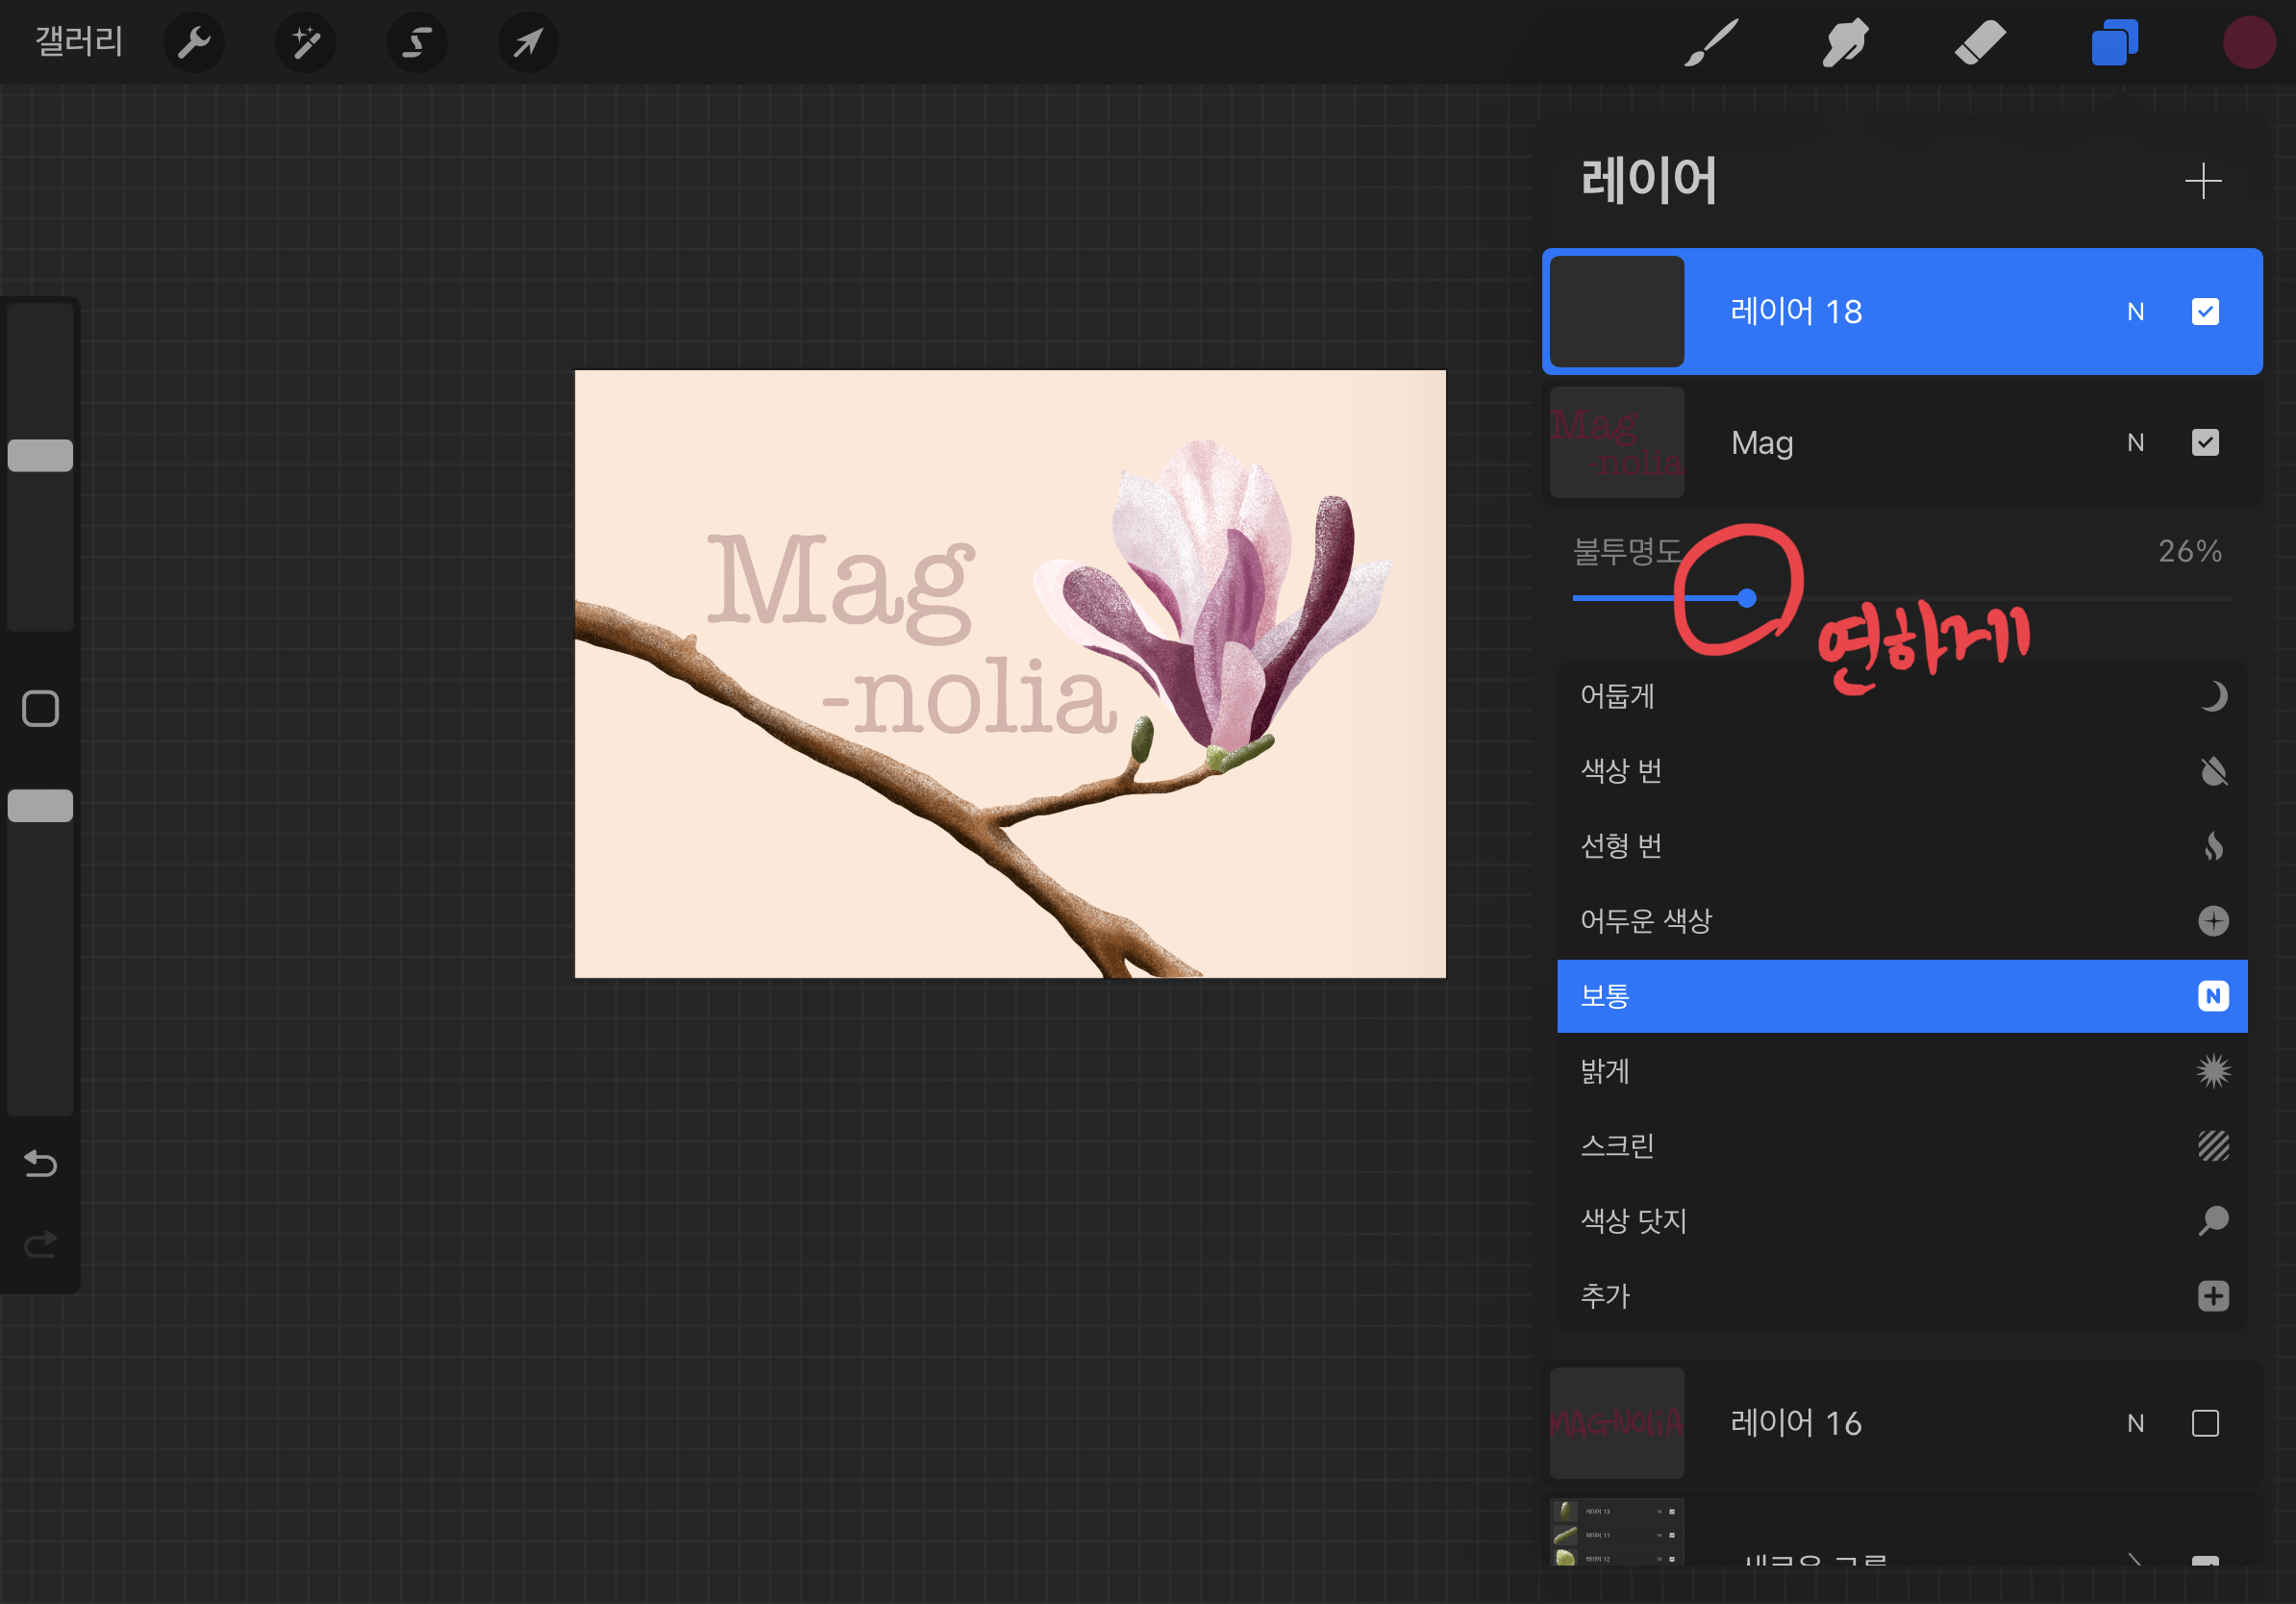2296x1604 pixels.
Task: Close the Layers panel via Layers icon
Action: (2114, 43)
